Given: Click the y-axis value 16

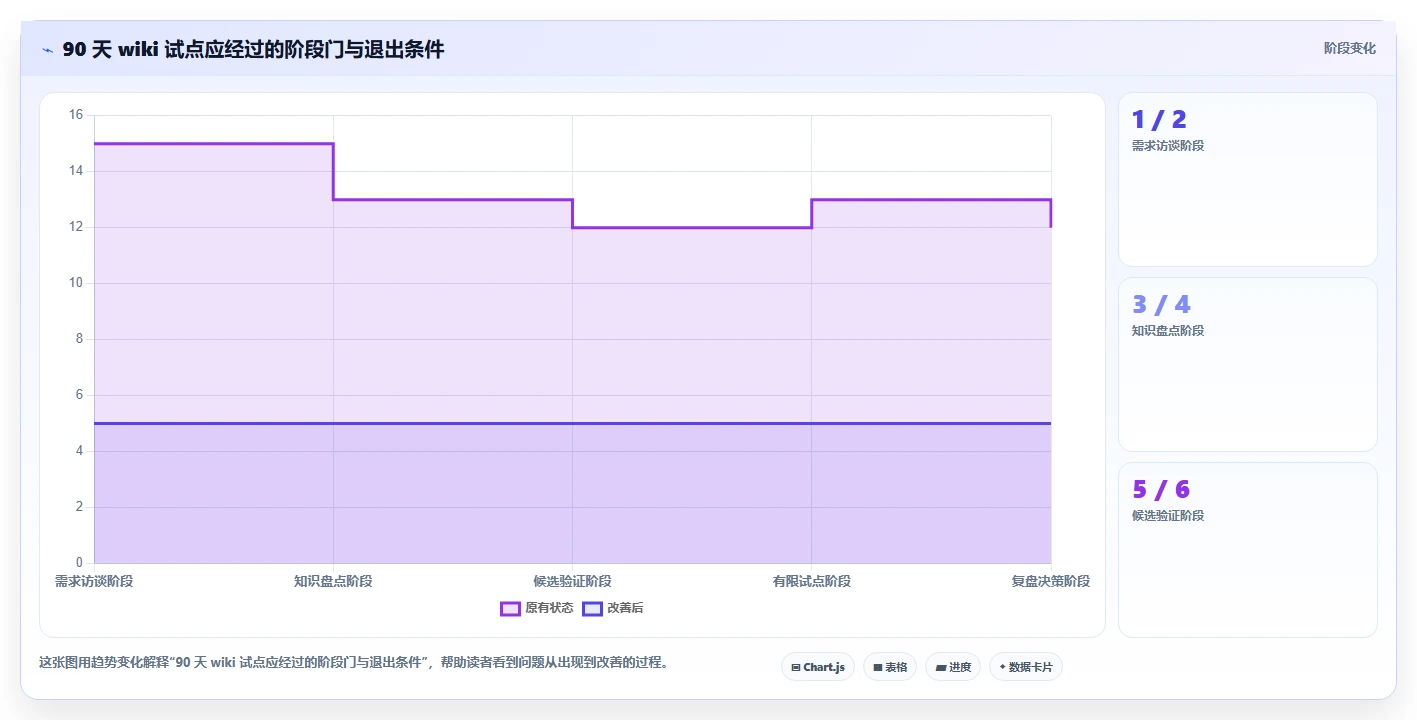Looking at the screenshot, I should (76, 115).
